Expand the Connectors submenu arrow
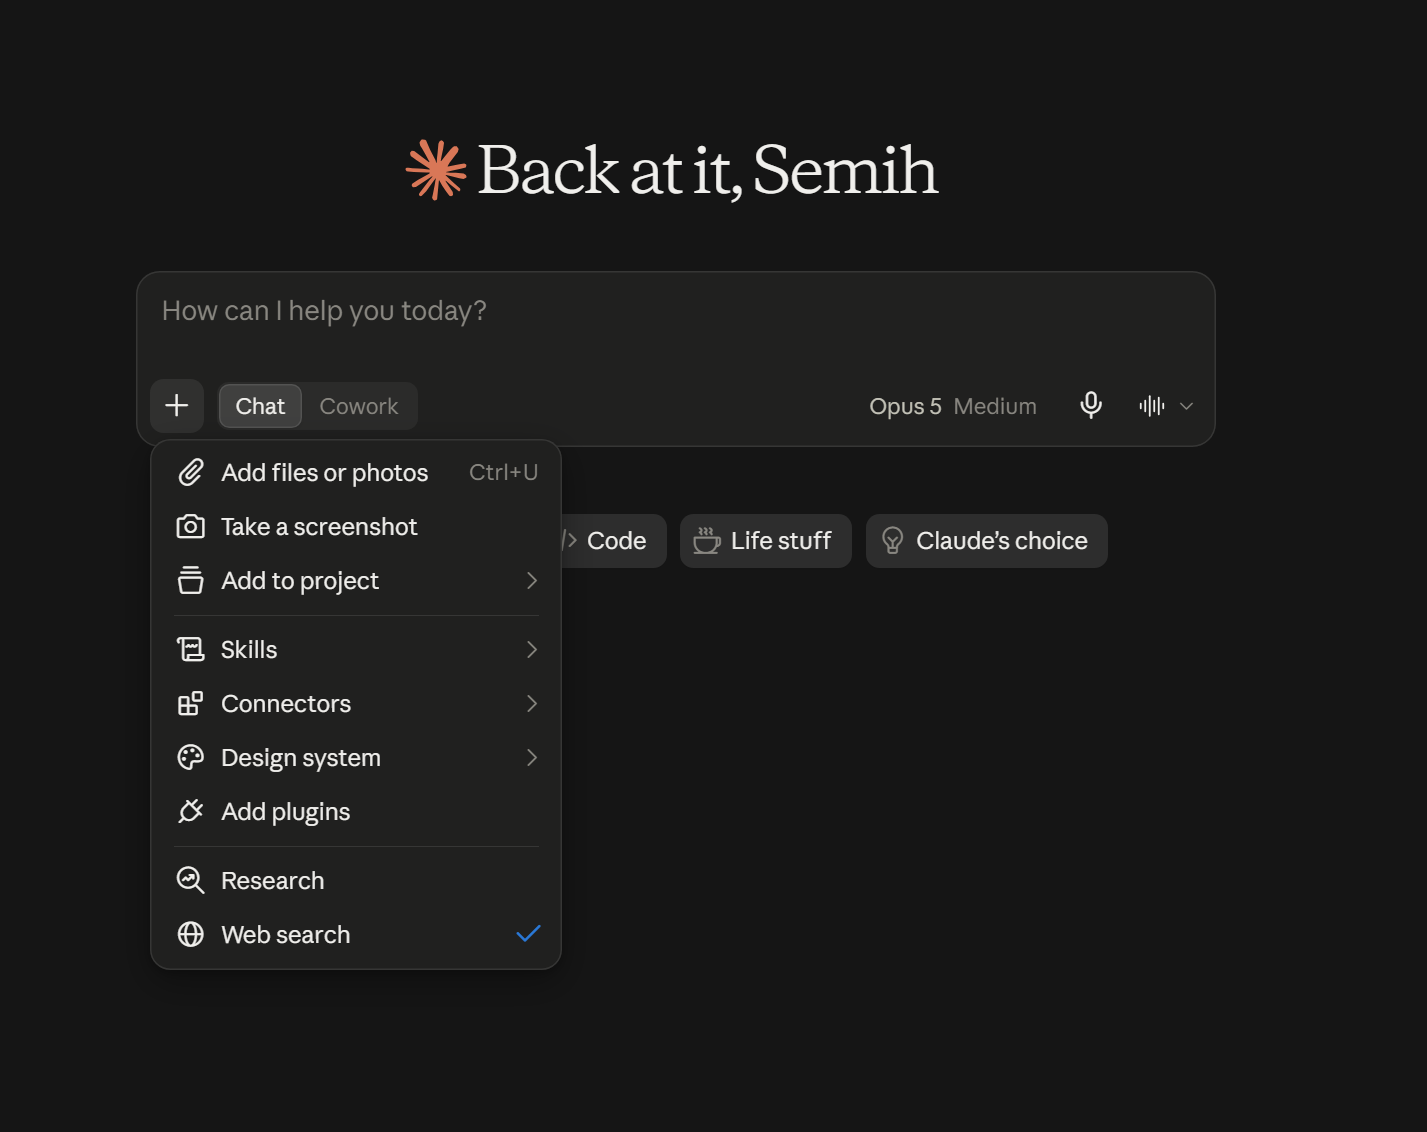The image size is (1427, 1132). click(x=532, y=704)
